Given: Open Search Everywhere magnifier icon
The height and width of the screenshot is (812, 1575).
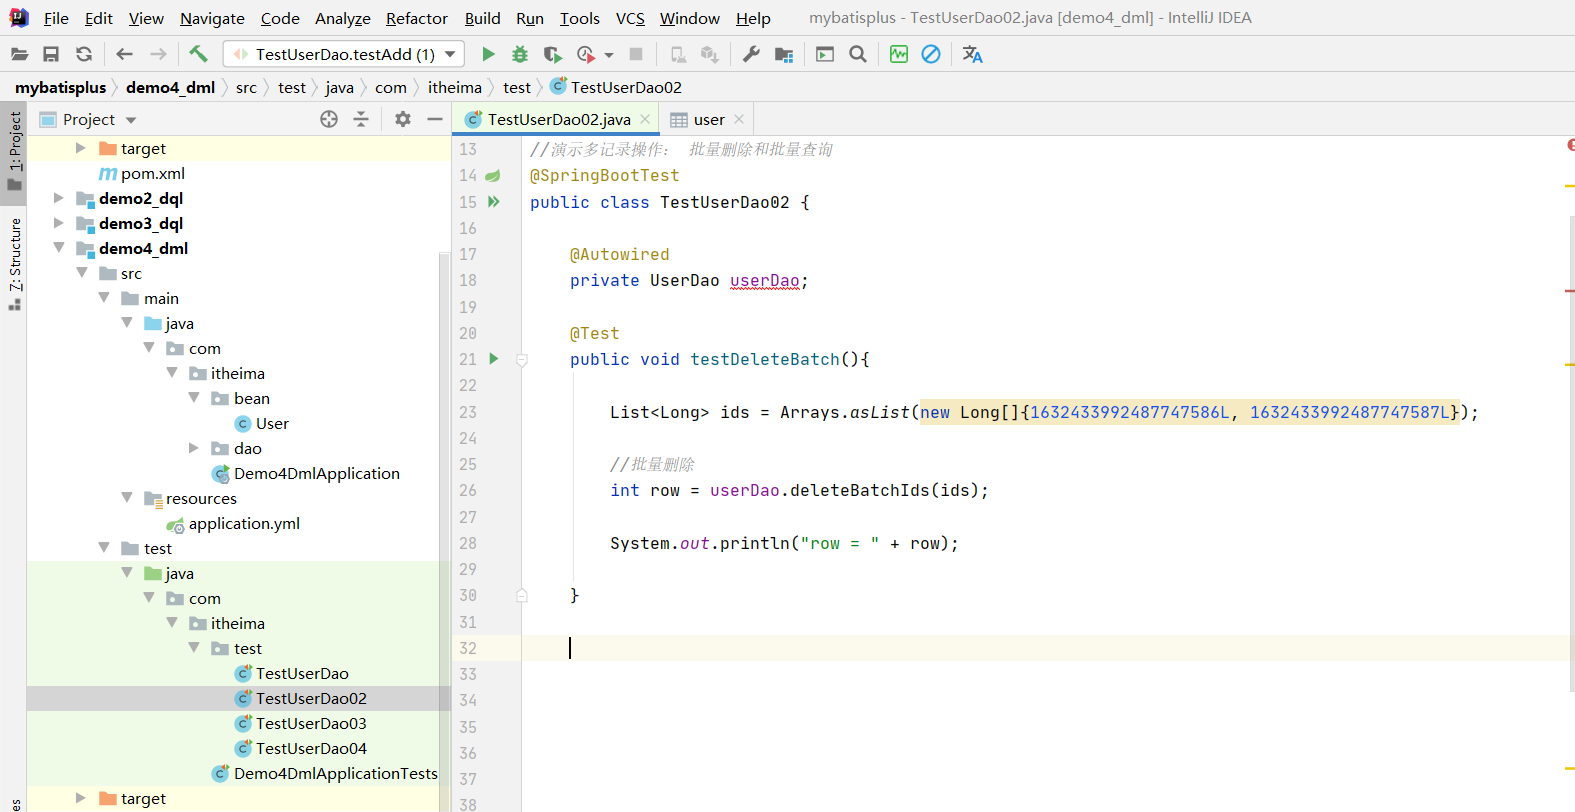Looking at the screenshot, I should click(x=858, y=54).
